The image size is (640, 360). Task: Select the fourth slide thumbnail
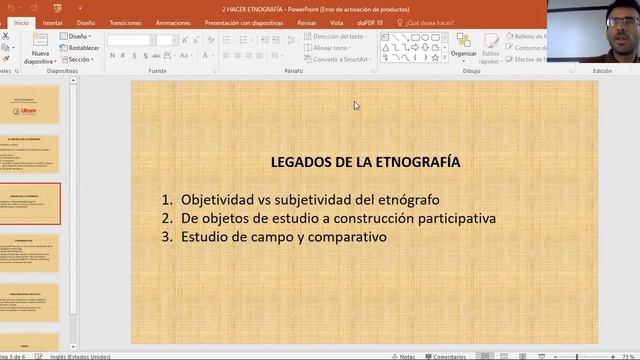29,253
